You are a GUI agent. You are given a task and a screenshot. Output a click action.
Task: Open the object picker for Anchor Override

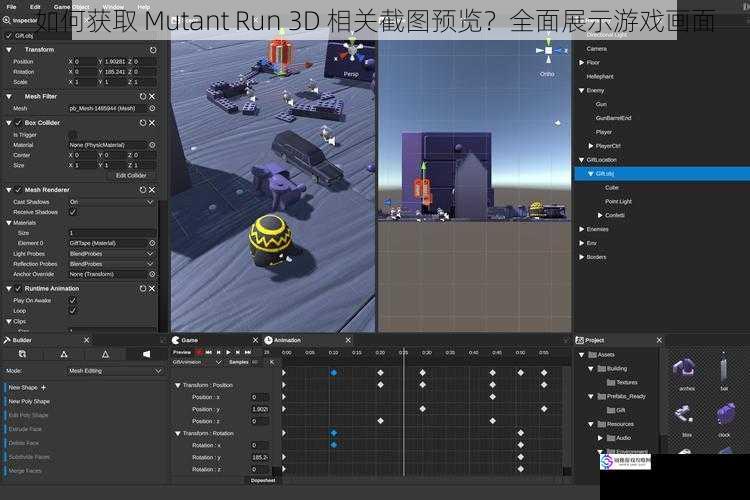click(152, 274)
